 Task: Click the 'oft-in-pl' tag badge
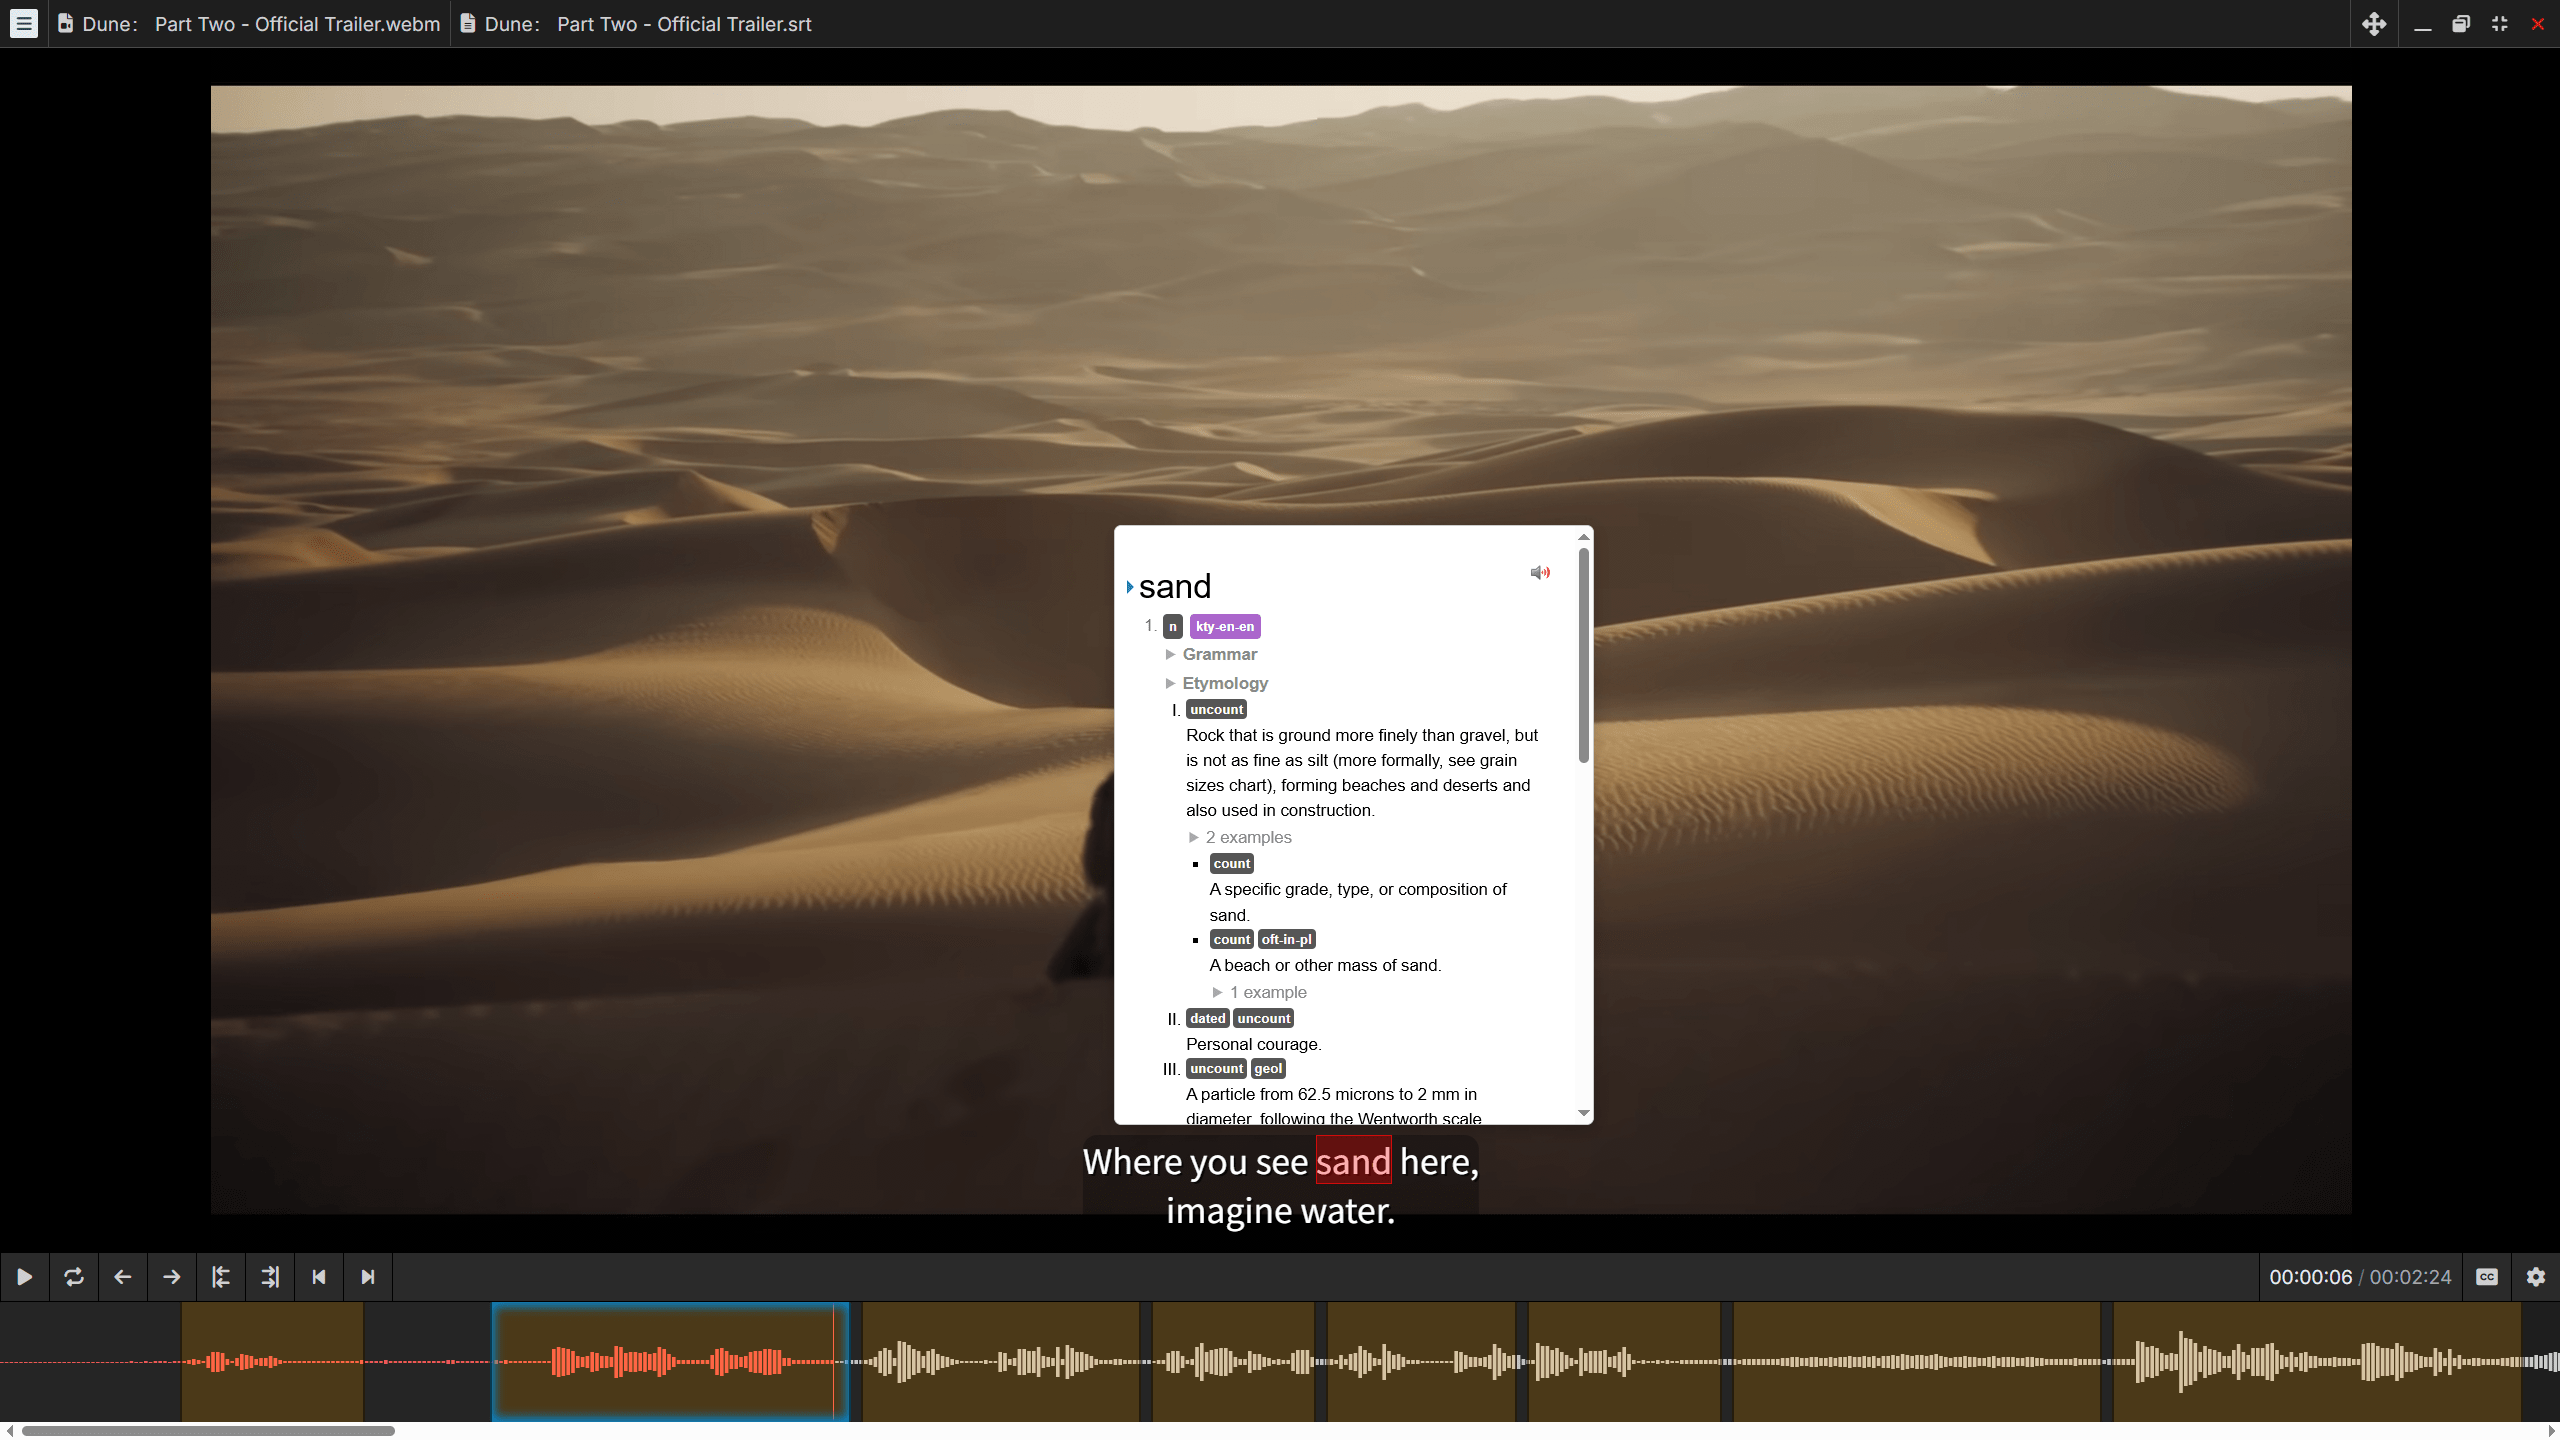click(1286, 939)
